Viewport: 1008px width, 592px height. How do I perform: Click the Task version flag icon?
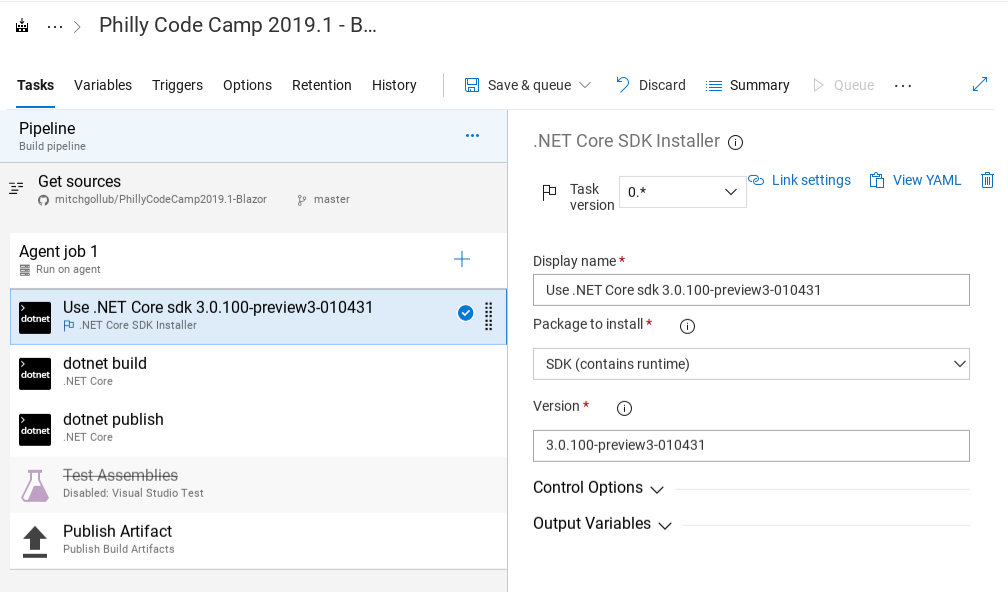549,192
